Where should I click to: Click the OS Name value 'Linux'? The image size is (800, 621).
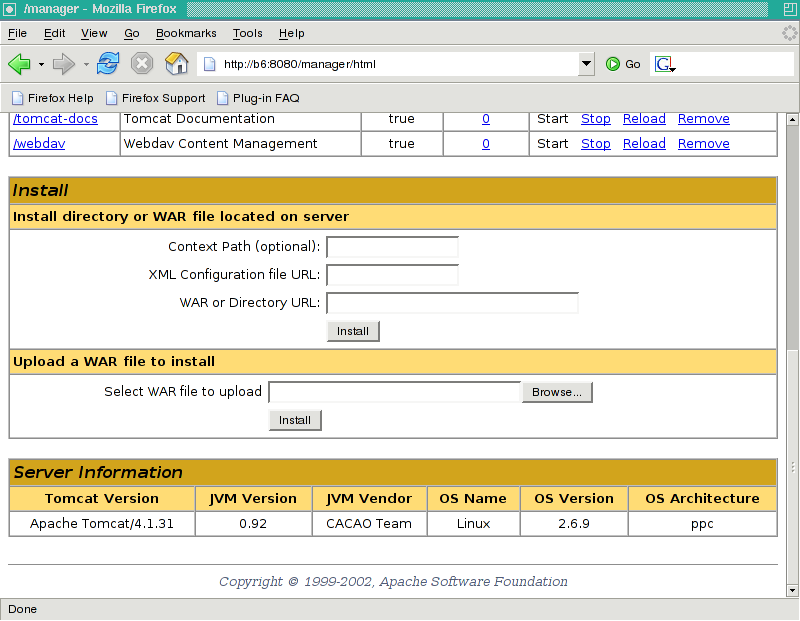click(473, 524)
